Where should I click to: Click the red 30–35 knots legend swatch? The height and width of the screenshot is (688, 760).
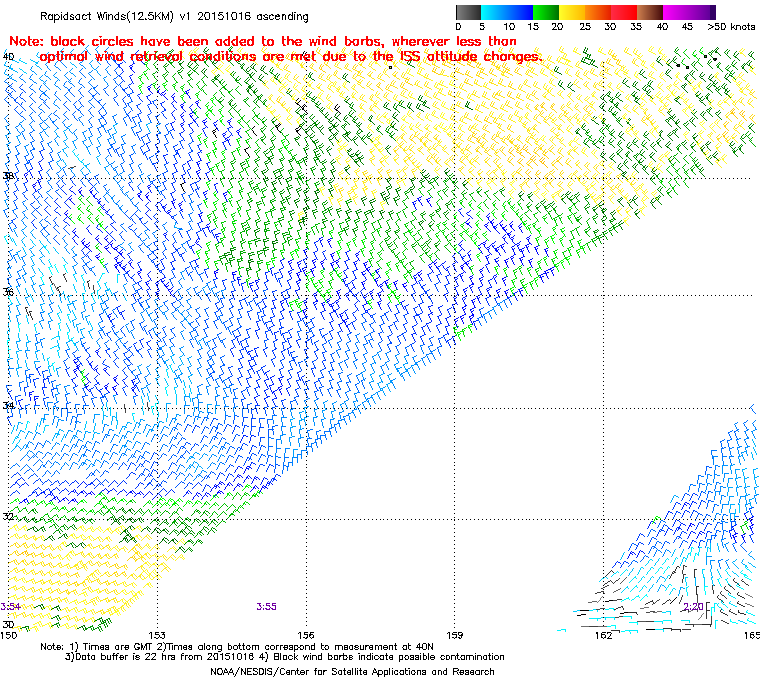[624, 12]
